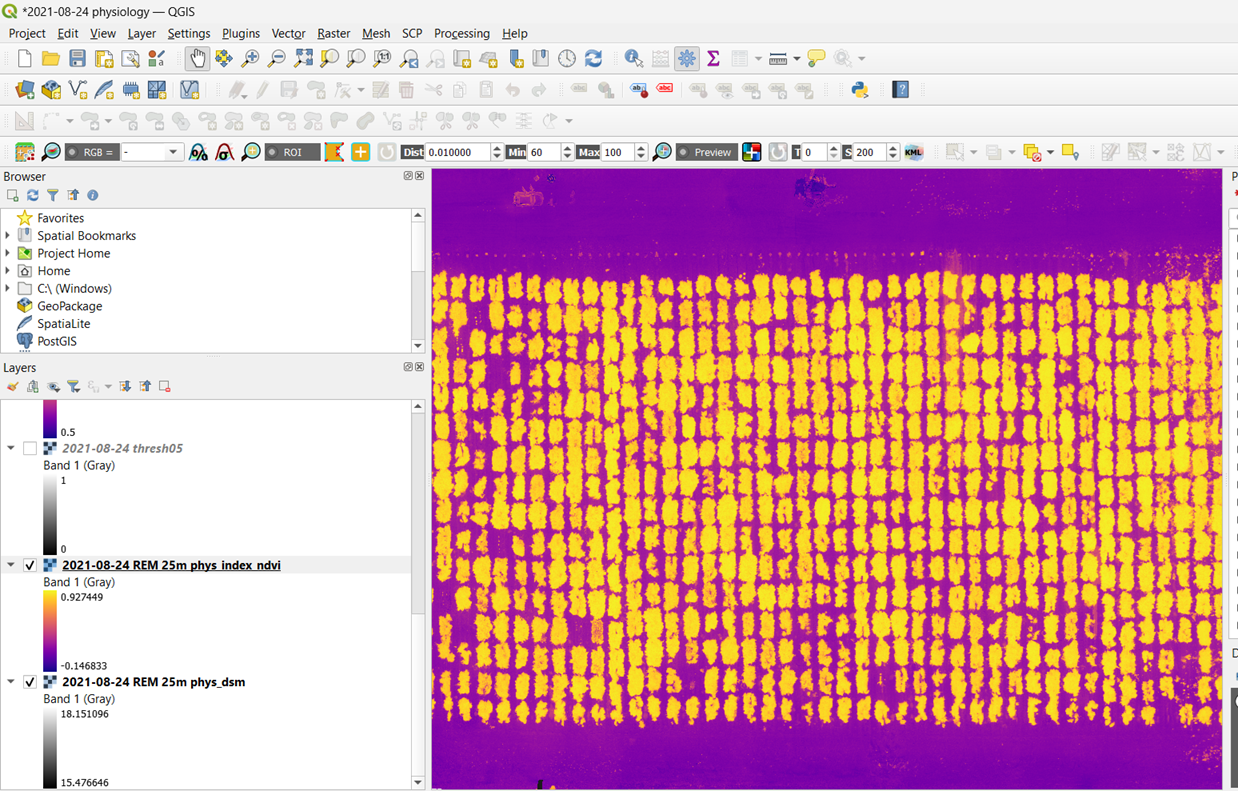Open the Project menu

click(x=27, y=33)
